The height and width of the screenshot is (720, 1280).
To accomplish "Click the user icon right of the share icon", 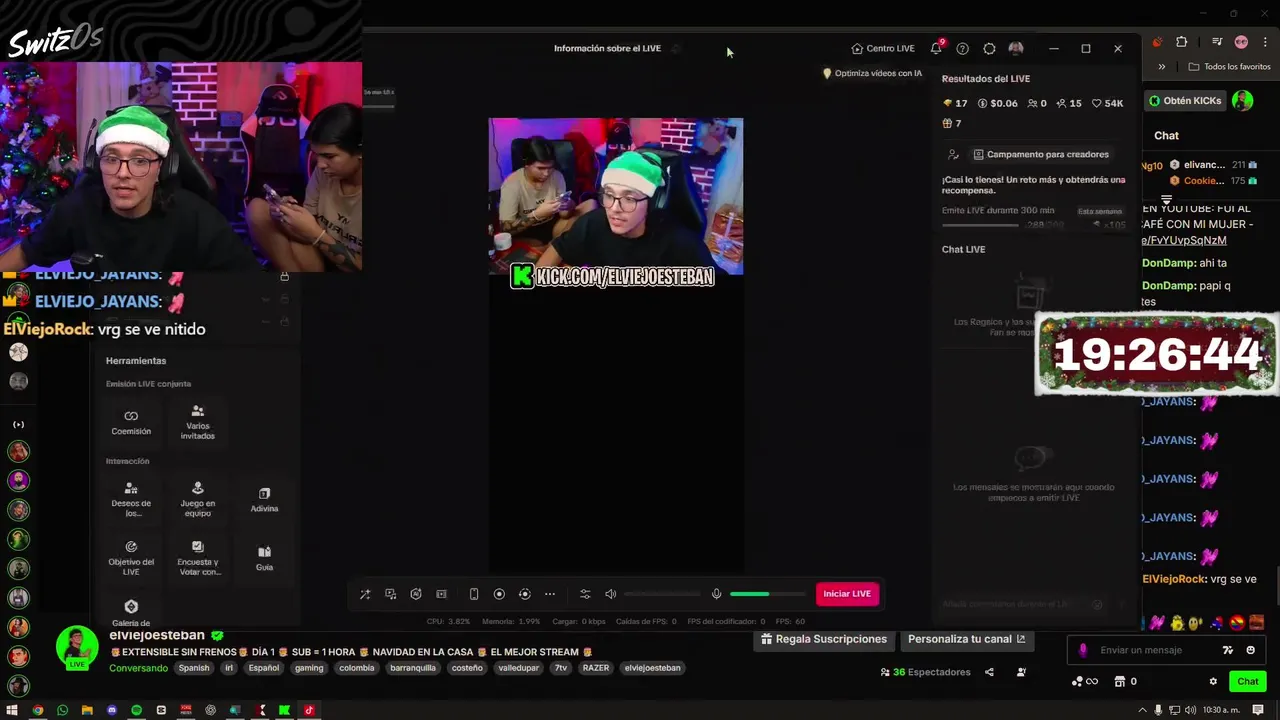I will [x=1021, y=672].
